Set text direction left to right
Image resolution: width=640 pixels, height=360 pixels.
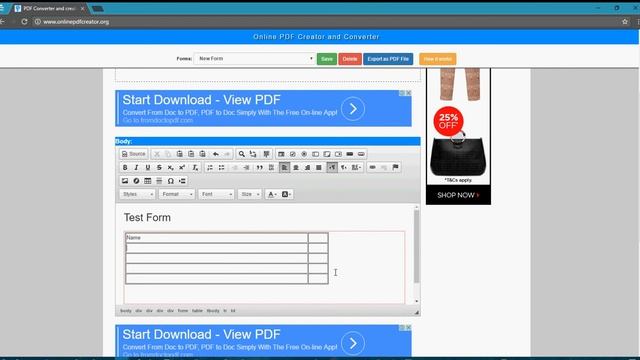pos(332,167)
